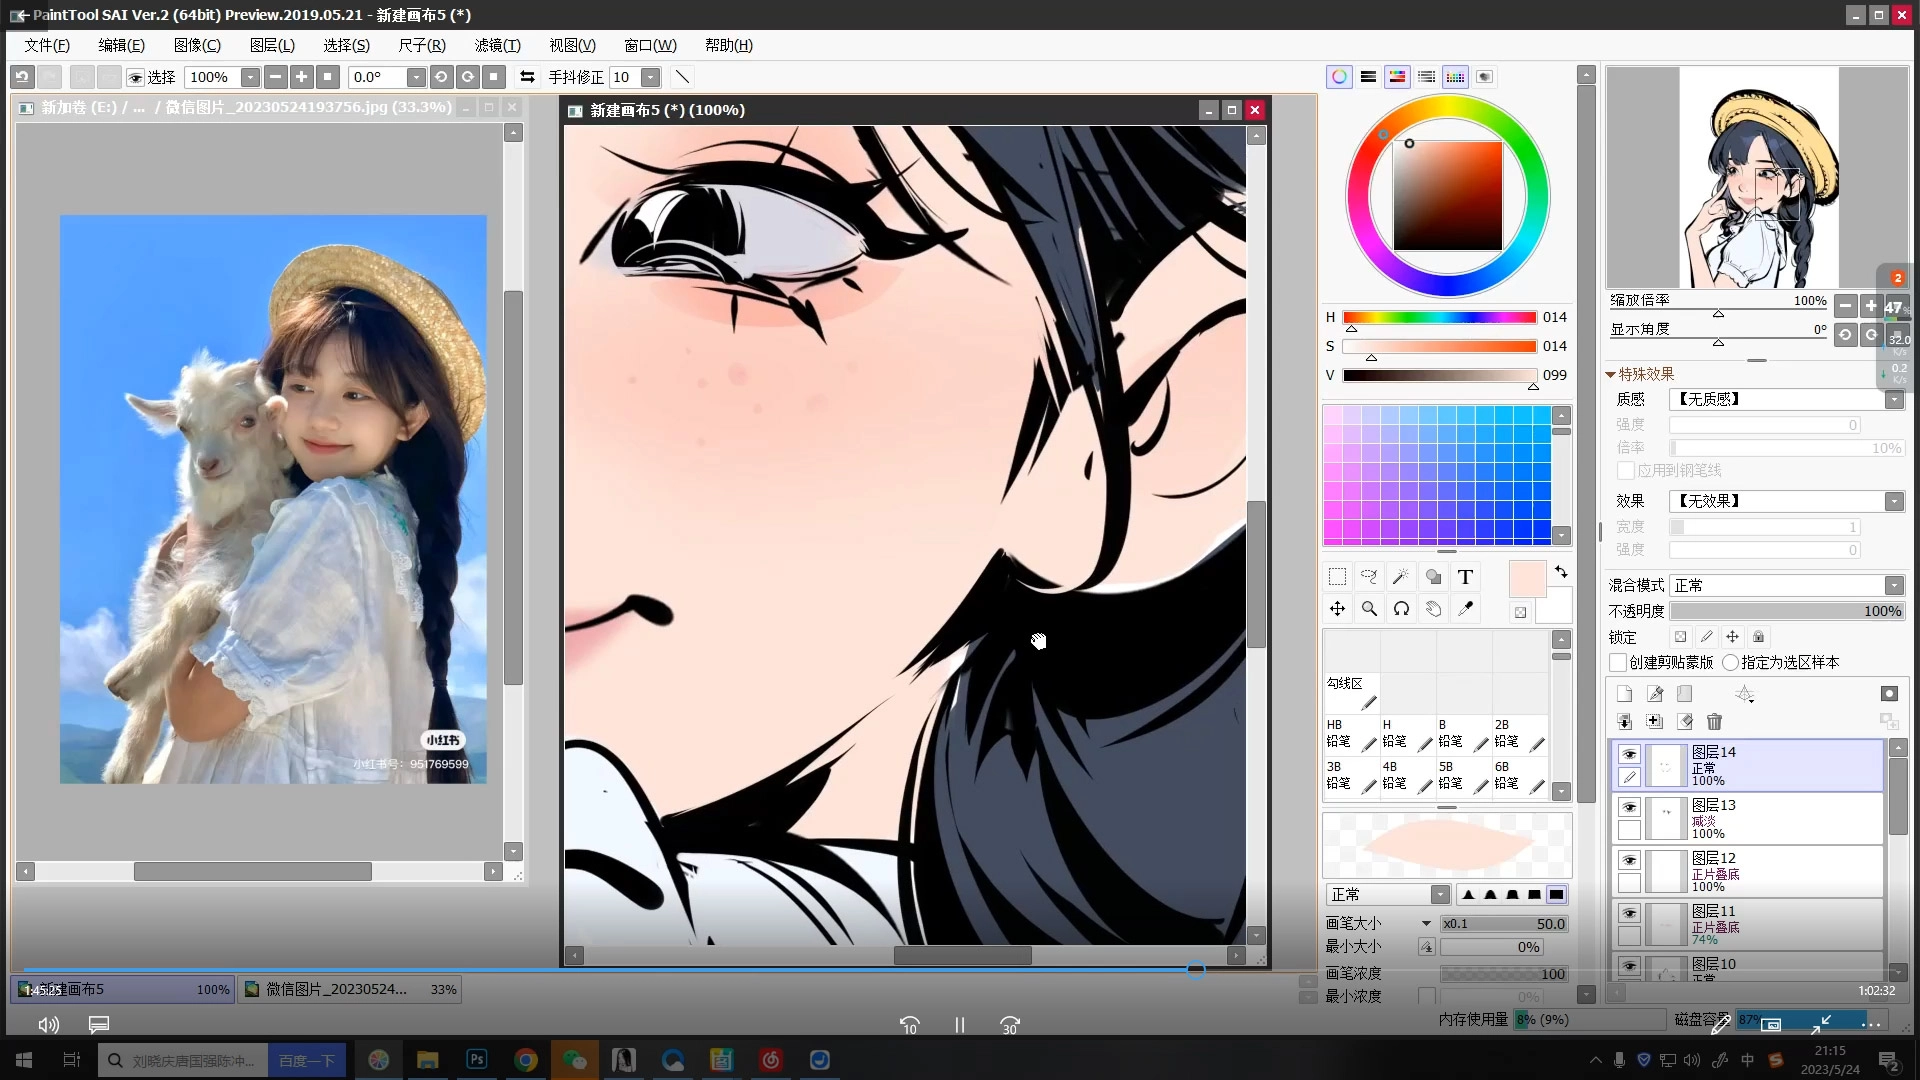Open the 图层(L) menu
This screenshot has height=1080, width=1920.
coord(272,46)
